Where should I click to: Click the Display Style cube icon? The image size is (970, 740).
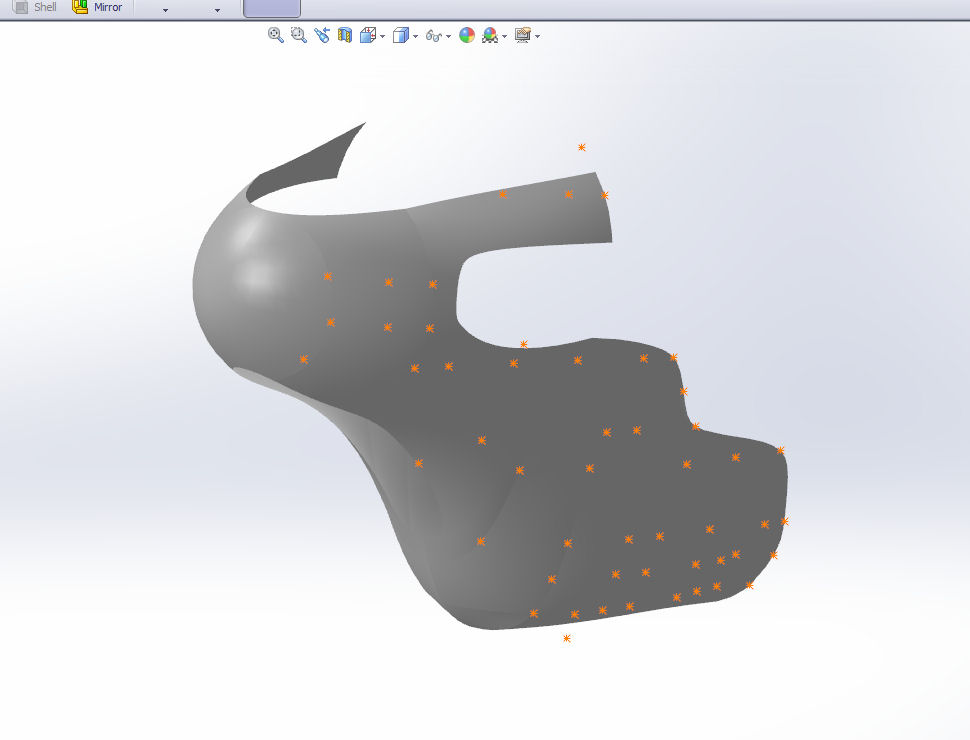pos(400,35)
